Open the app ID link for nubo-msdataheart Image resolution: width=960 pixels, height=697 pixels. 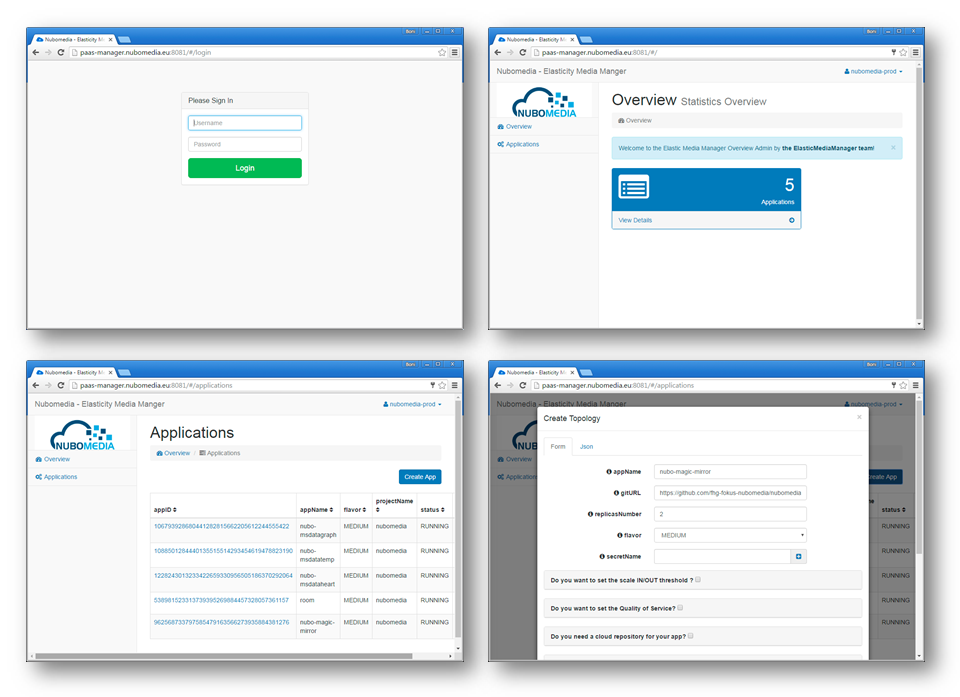click(223, 576)
